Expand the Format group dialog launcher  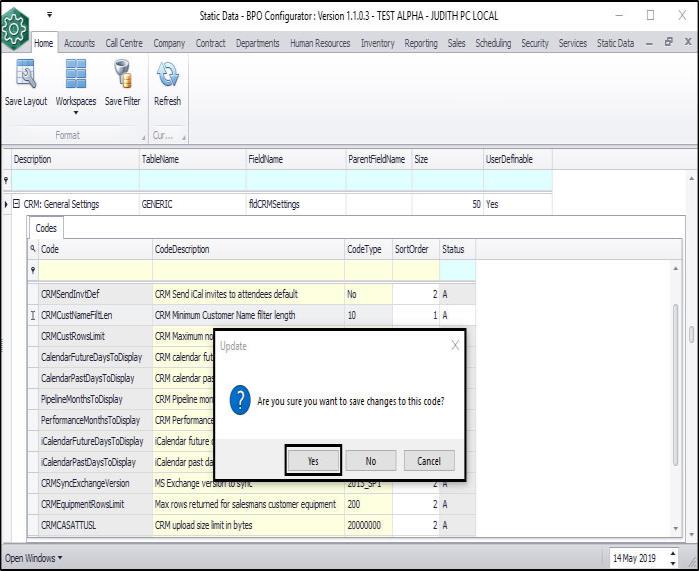point(143,138)
